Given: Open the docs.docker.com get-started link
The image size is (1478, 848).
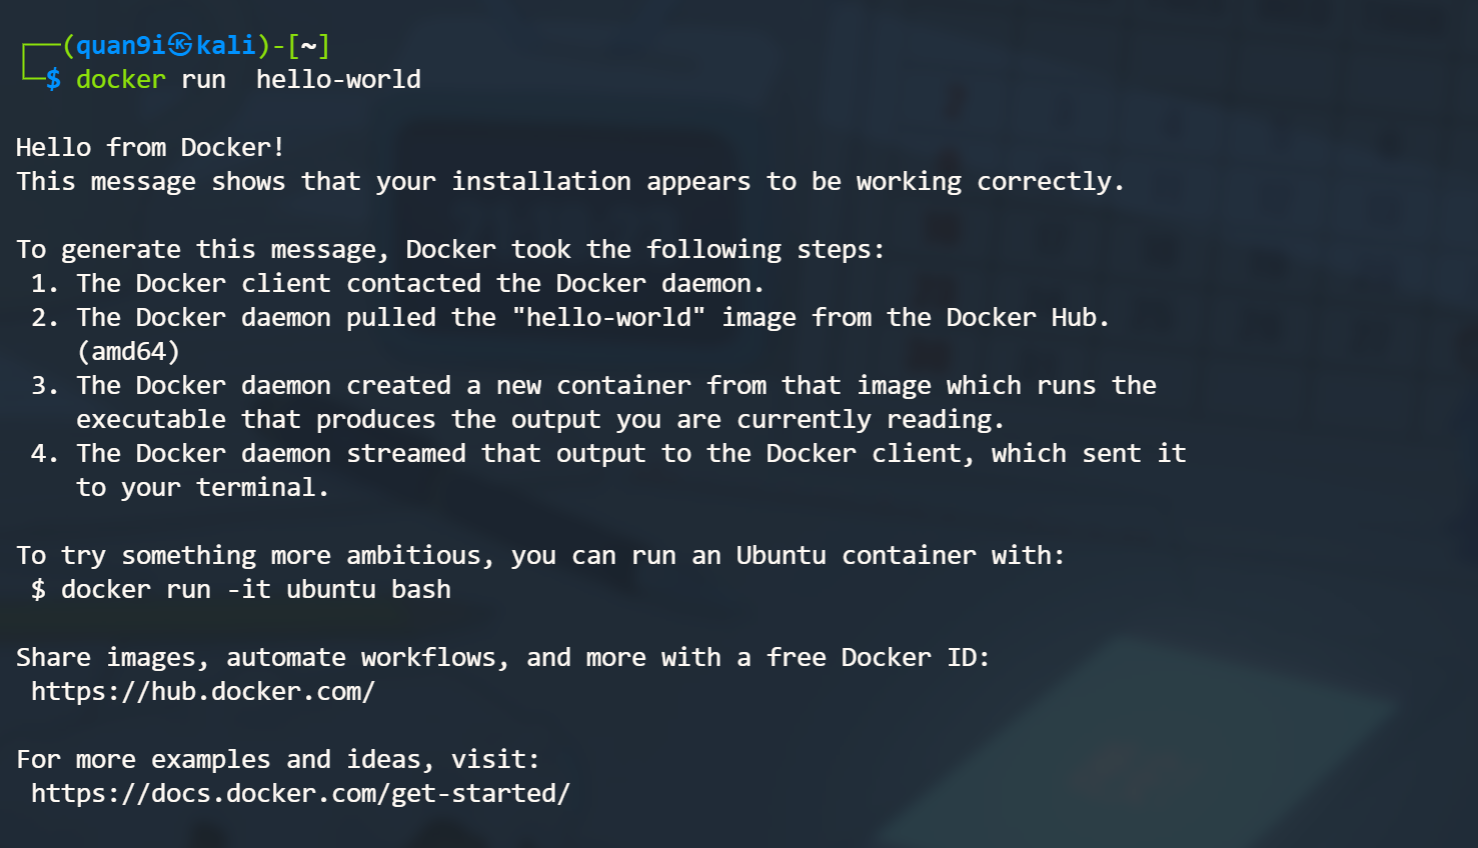Looking at the screenshot, I should 300,793.
